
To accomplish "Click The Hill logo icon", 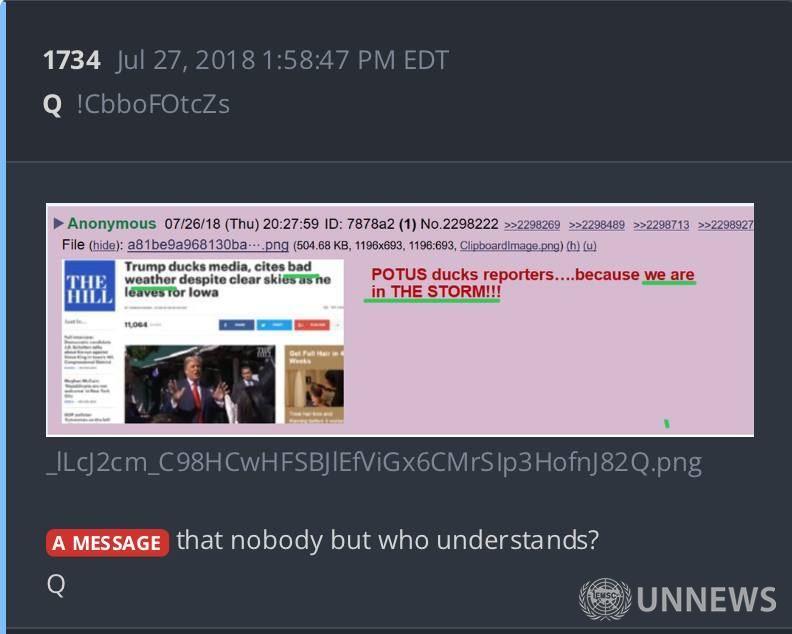I will (x=89, y=286).
